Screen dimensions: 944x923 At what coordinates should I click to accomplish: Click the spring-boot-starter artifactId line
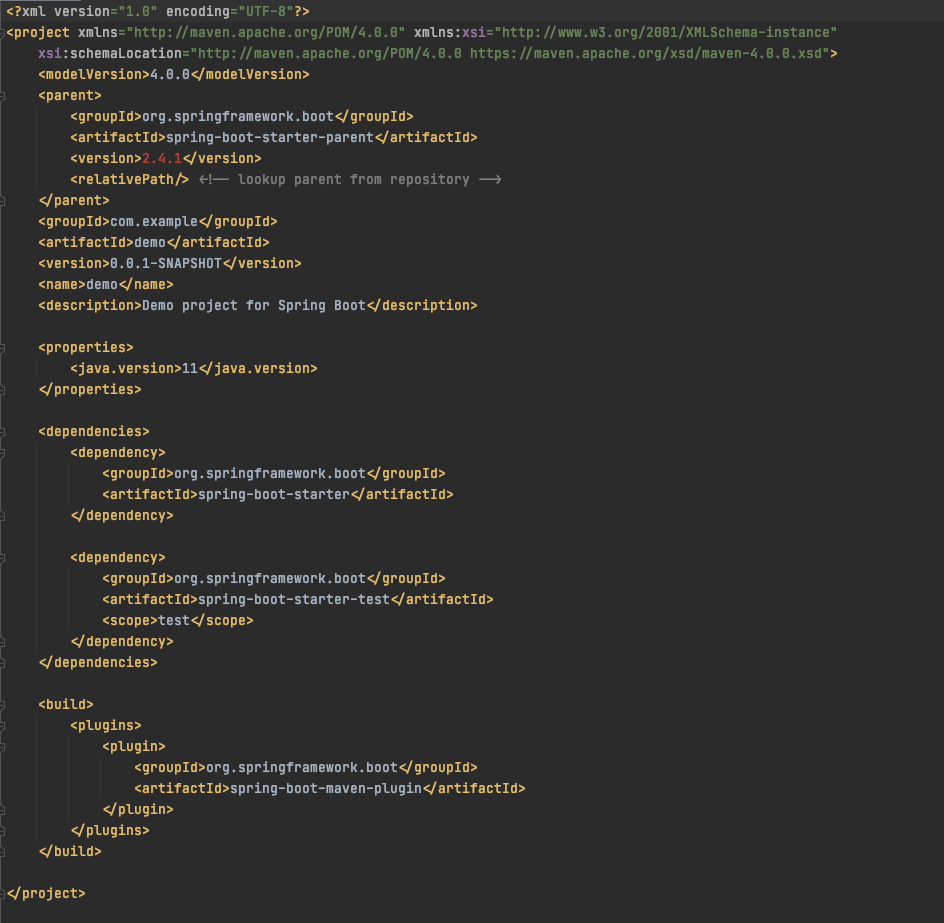[x=278, y=495]
